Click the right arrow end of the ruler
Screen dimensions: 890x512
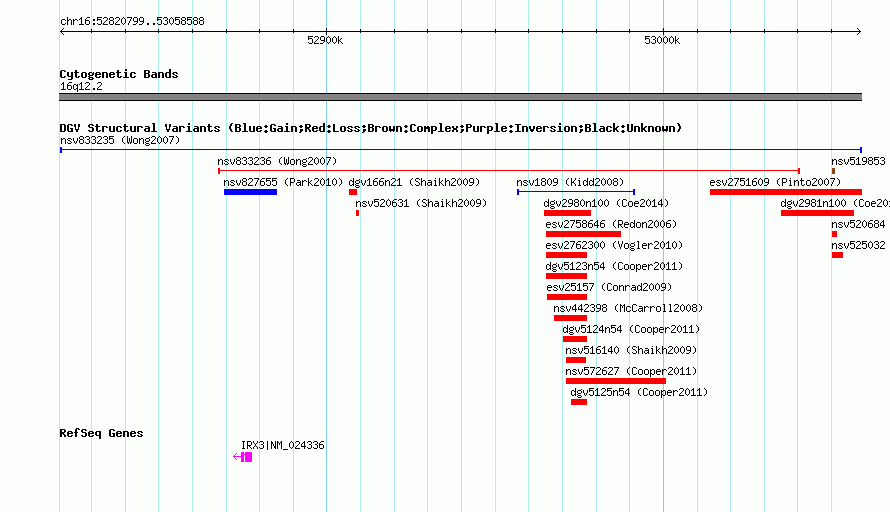pyautogui.click(x=859, y=32)
